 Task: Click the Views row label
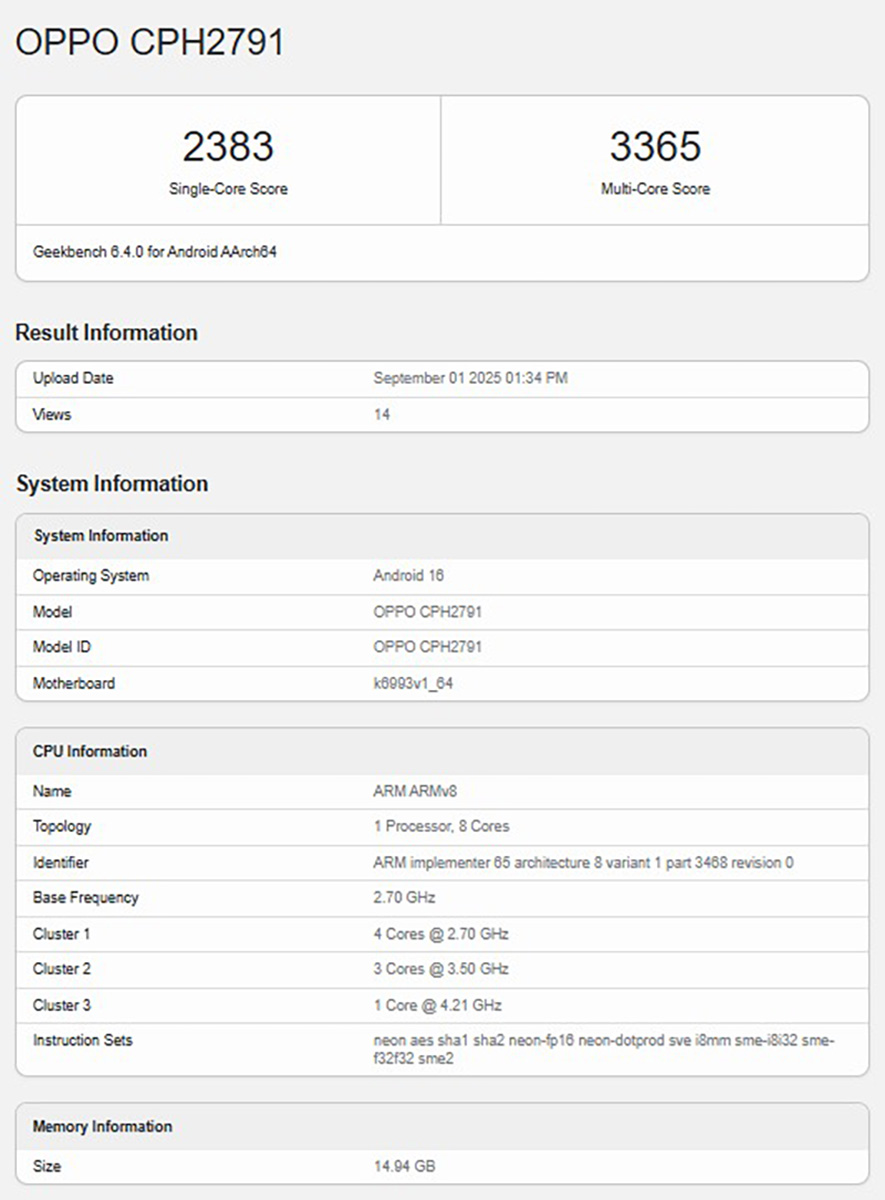click(x=52, y=414)
